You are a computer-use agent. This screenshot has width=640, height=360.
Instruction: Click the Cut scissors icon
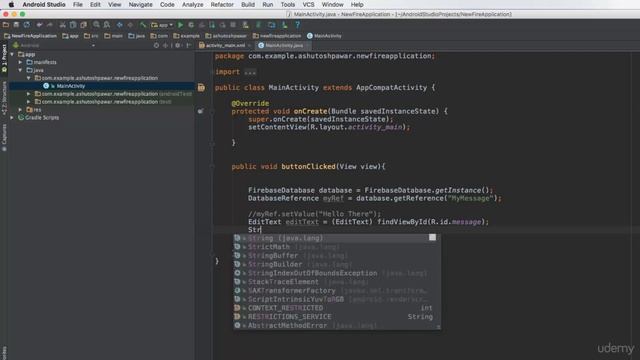click(x=62, y=25)
